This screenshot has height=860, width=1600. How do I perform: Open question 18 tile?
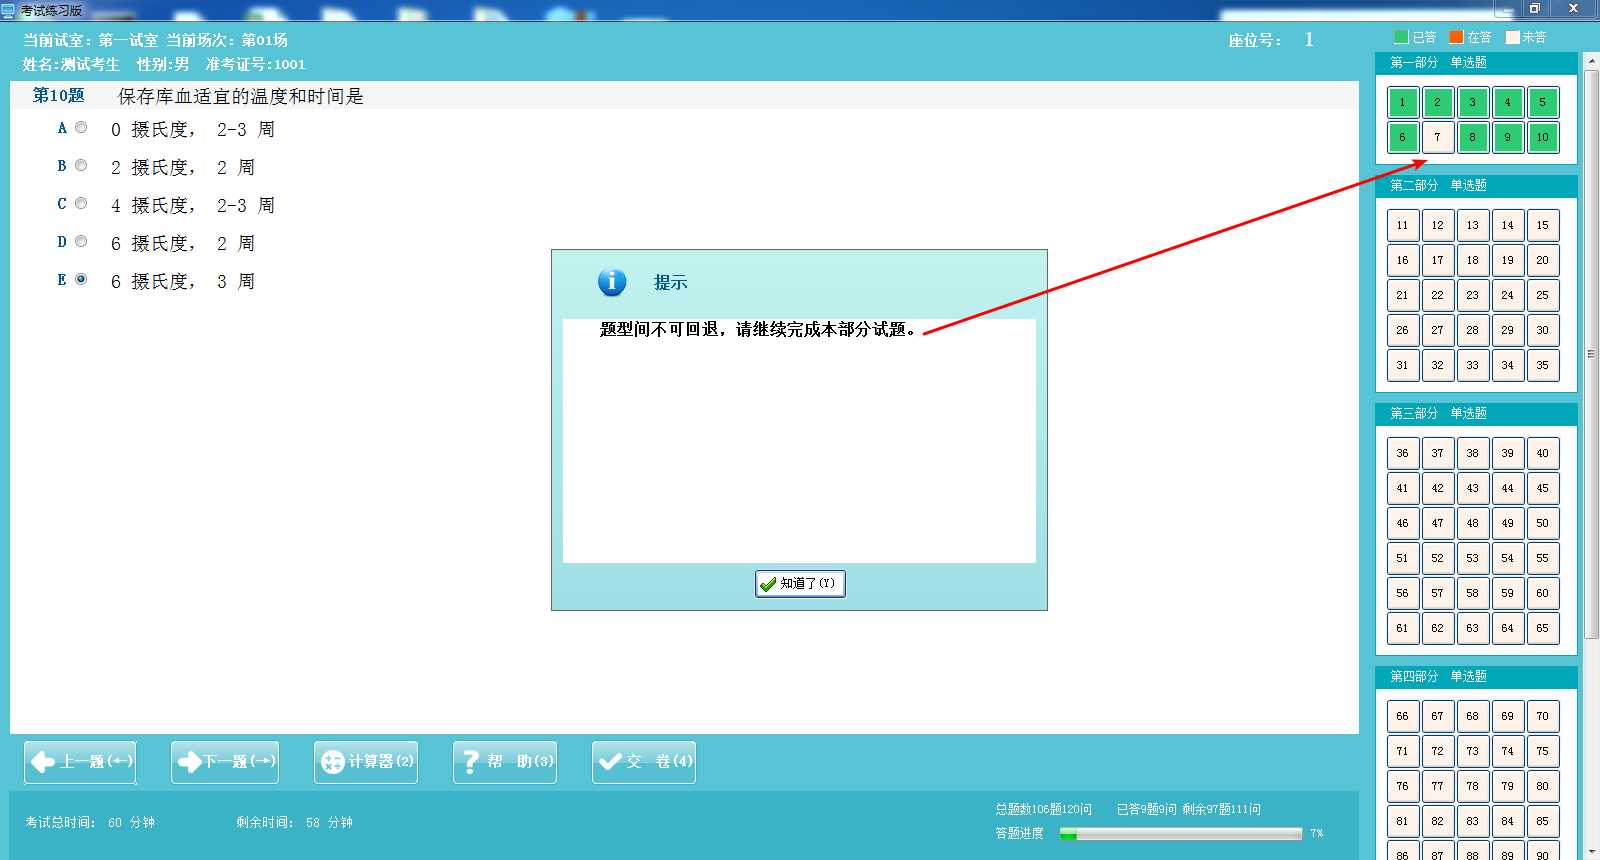tap(1472, 260)
